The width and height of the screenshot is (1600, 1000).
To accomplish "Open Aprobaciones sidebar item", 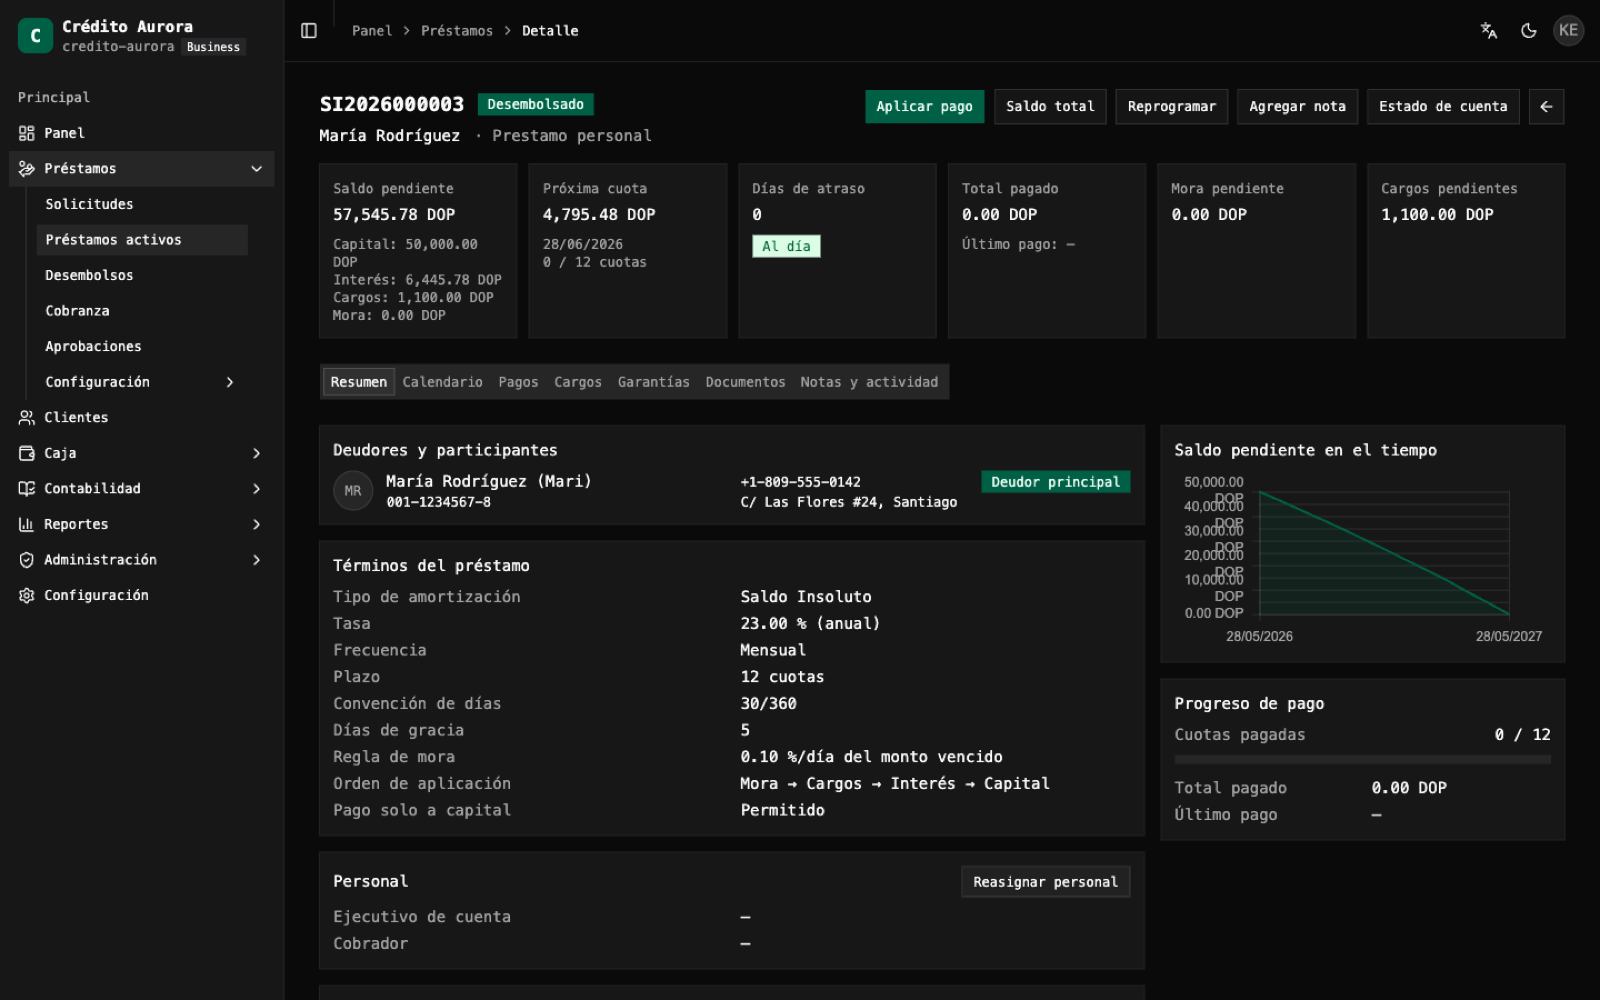I will click(142, 346).
